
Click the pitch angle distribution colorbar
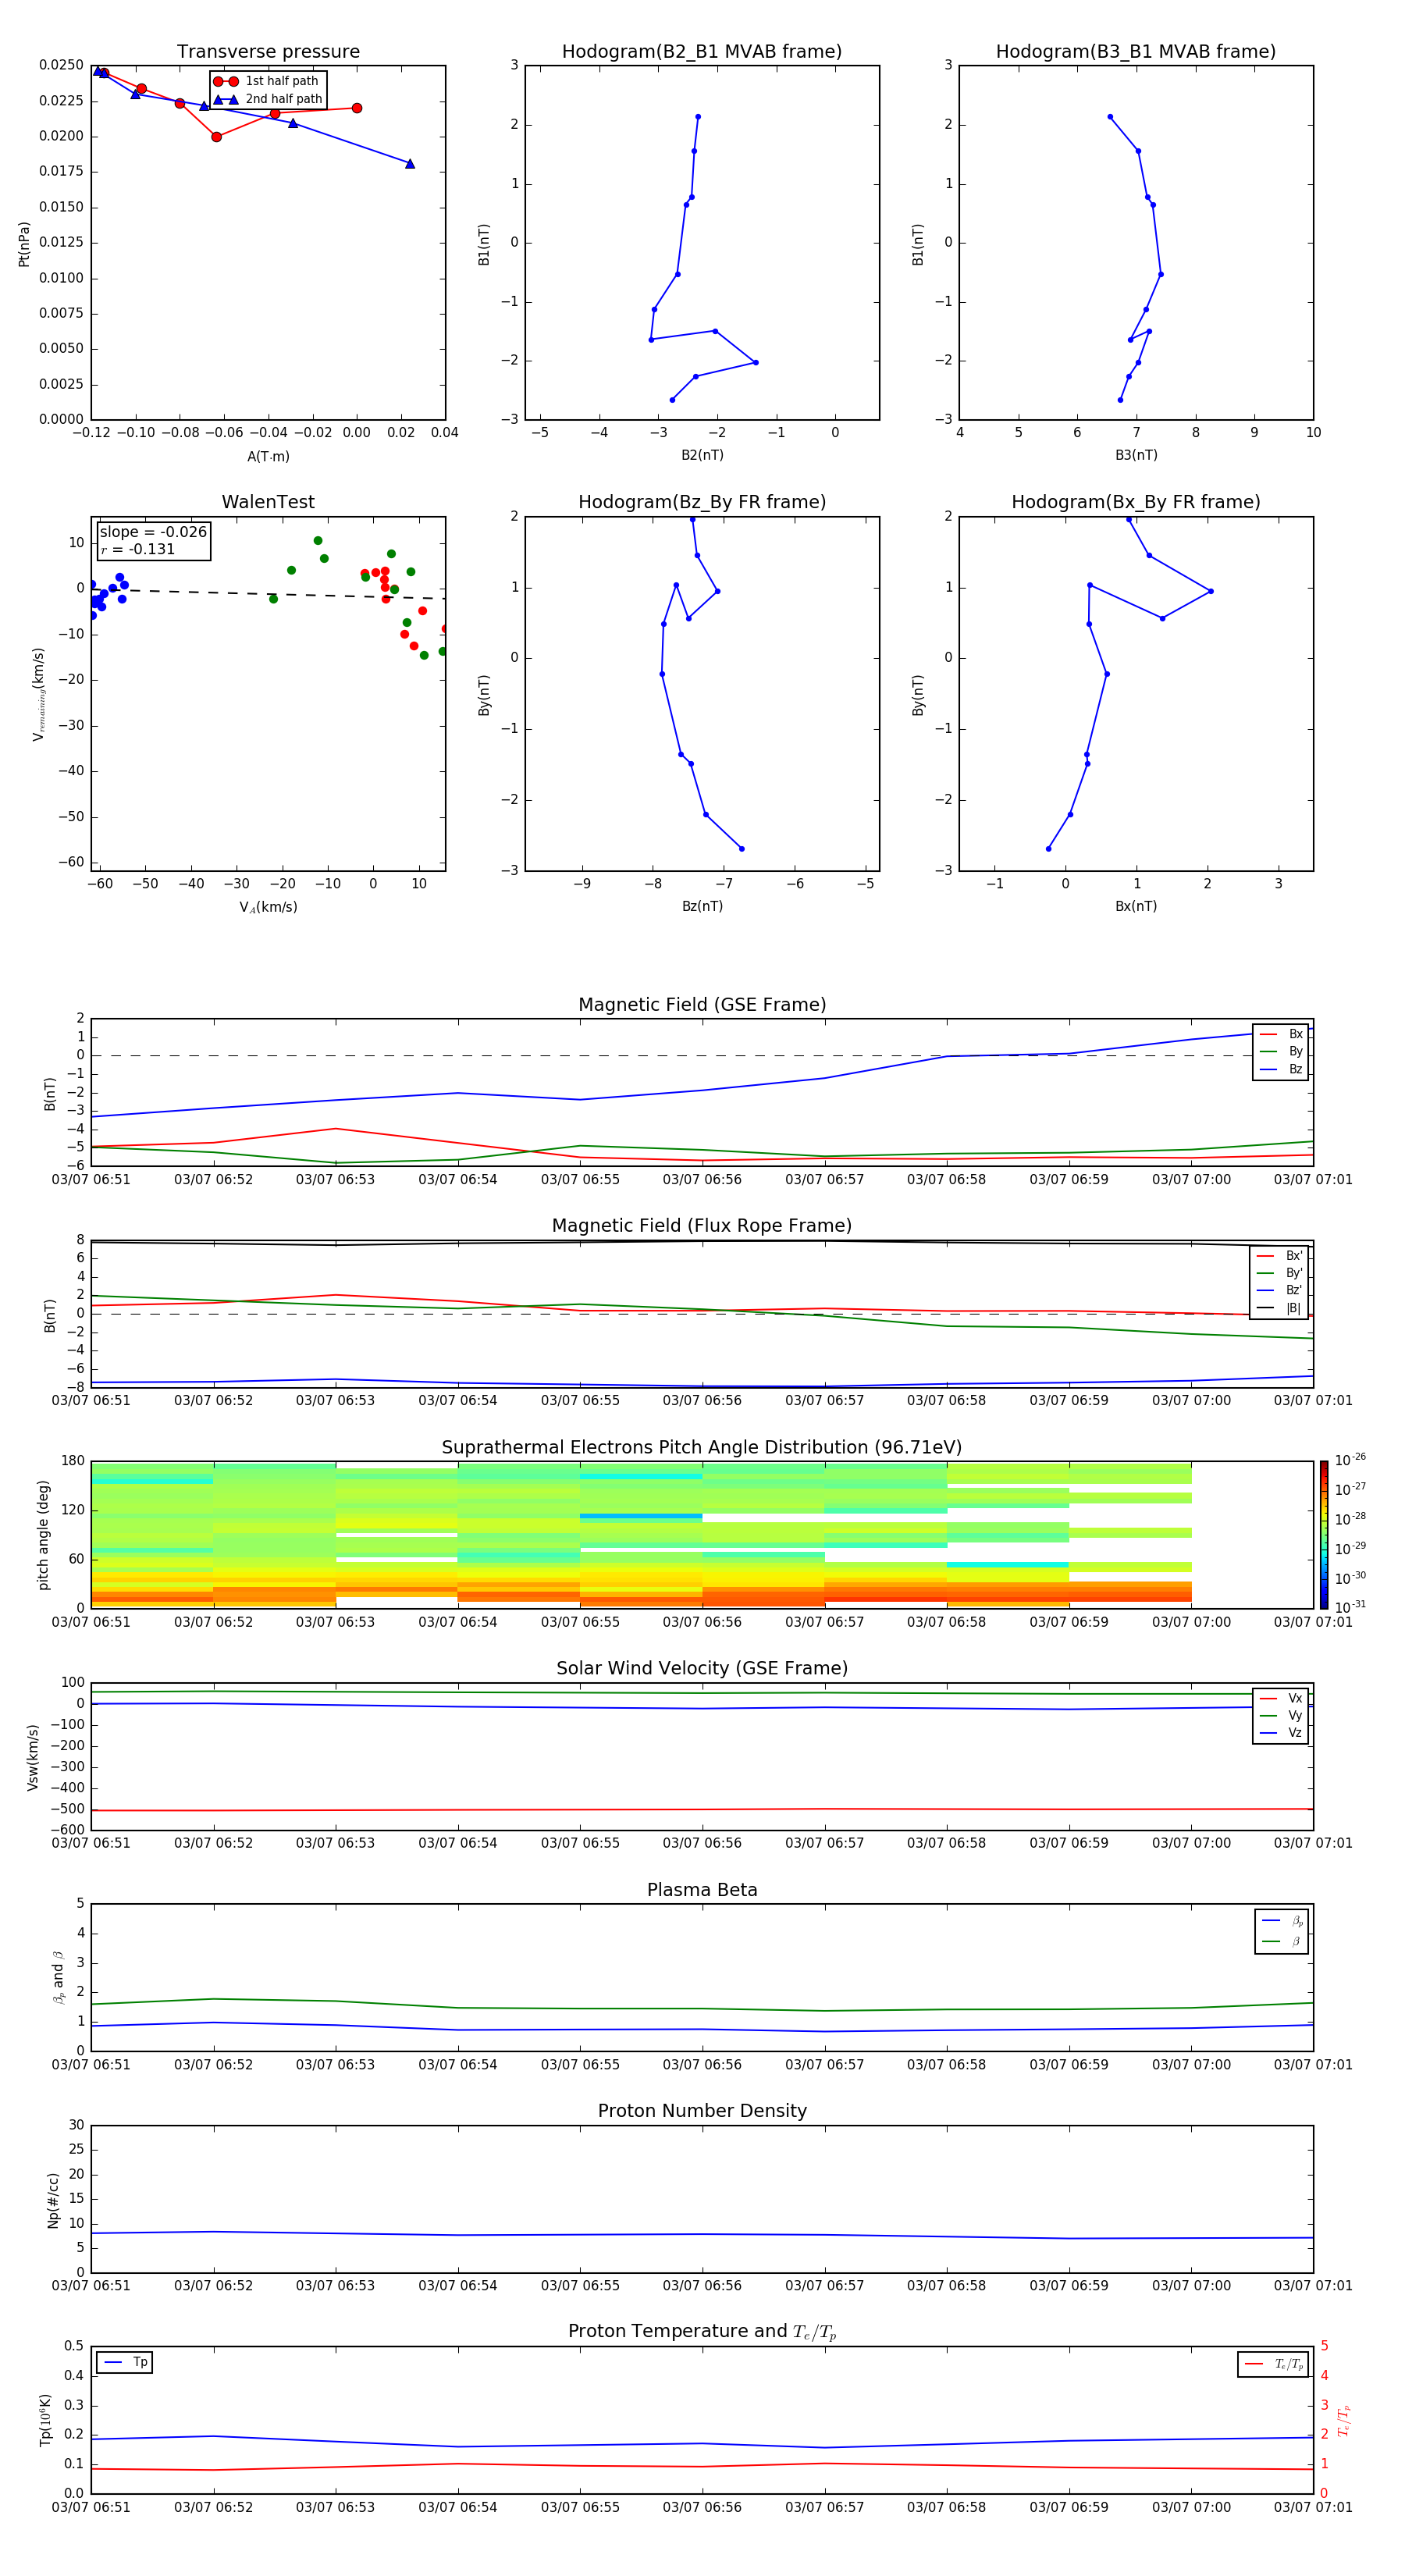[1324, 1535]
